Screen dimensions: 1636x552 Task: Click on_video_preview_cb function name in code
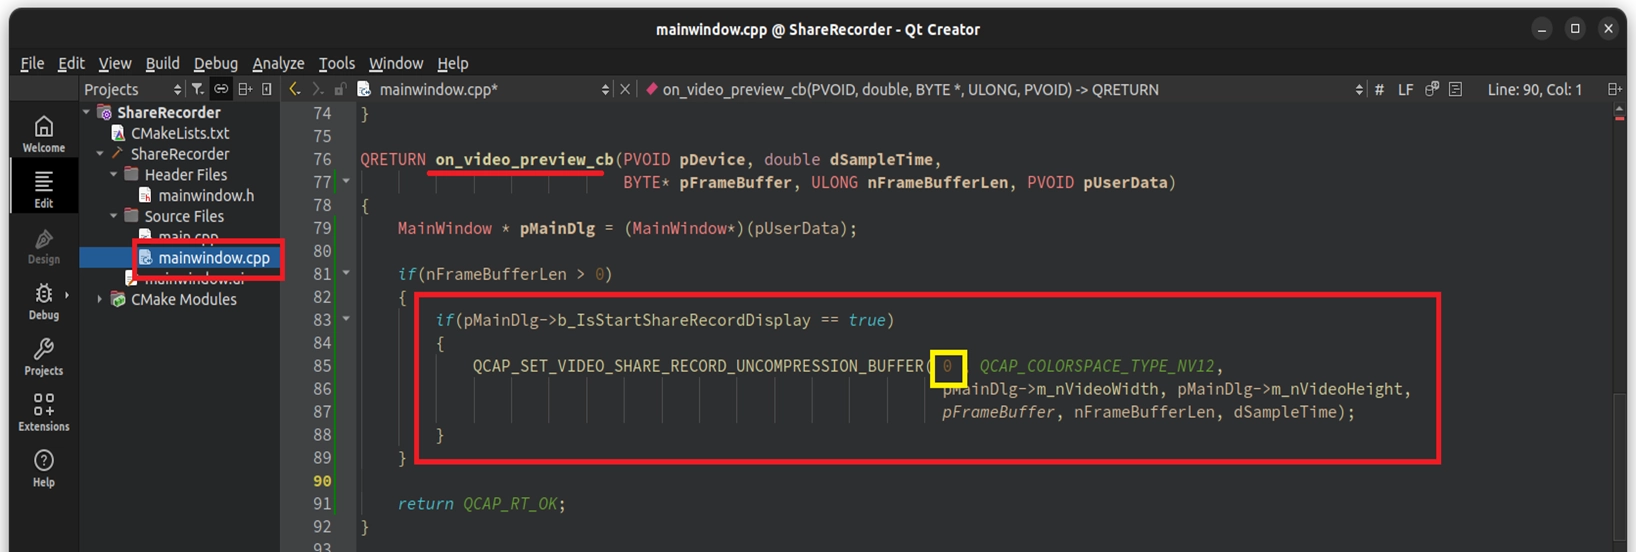click(524, 160)
